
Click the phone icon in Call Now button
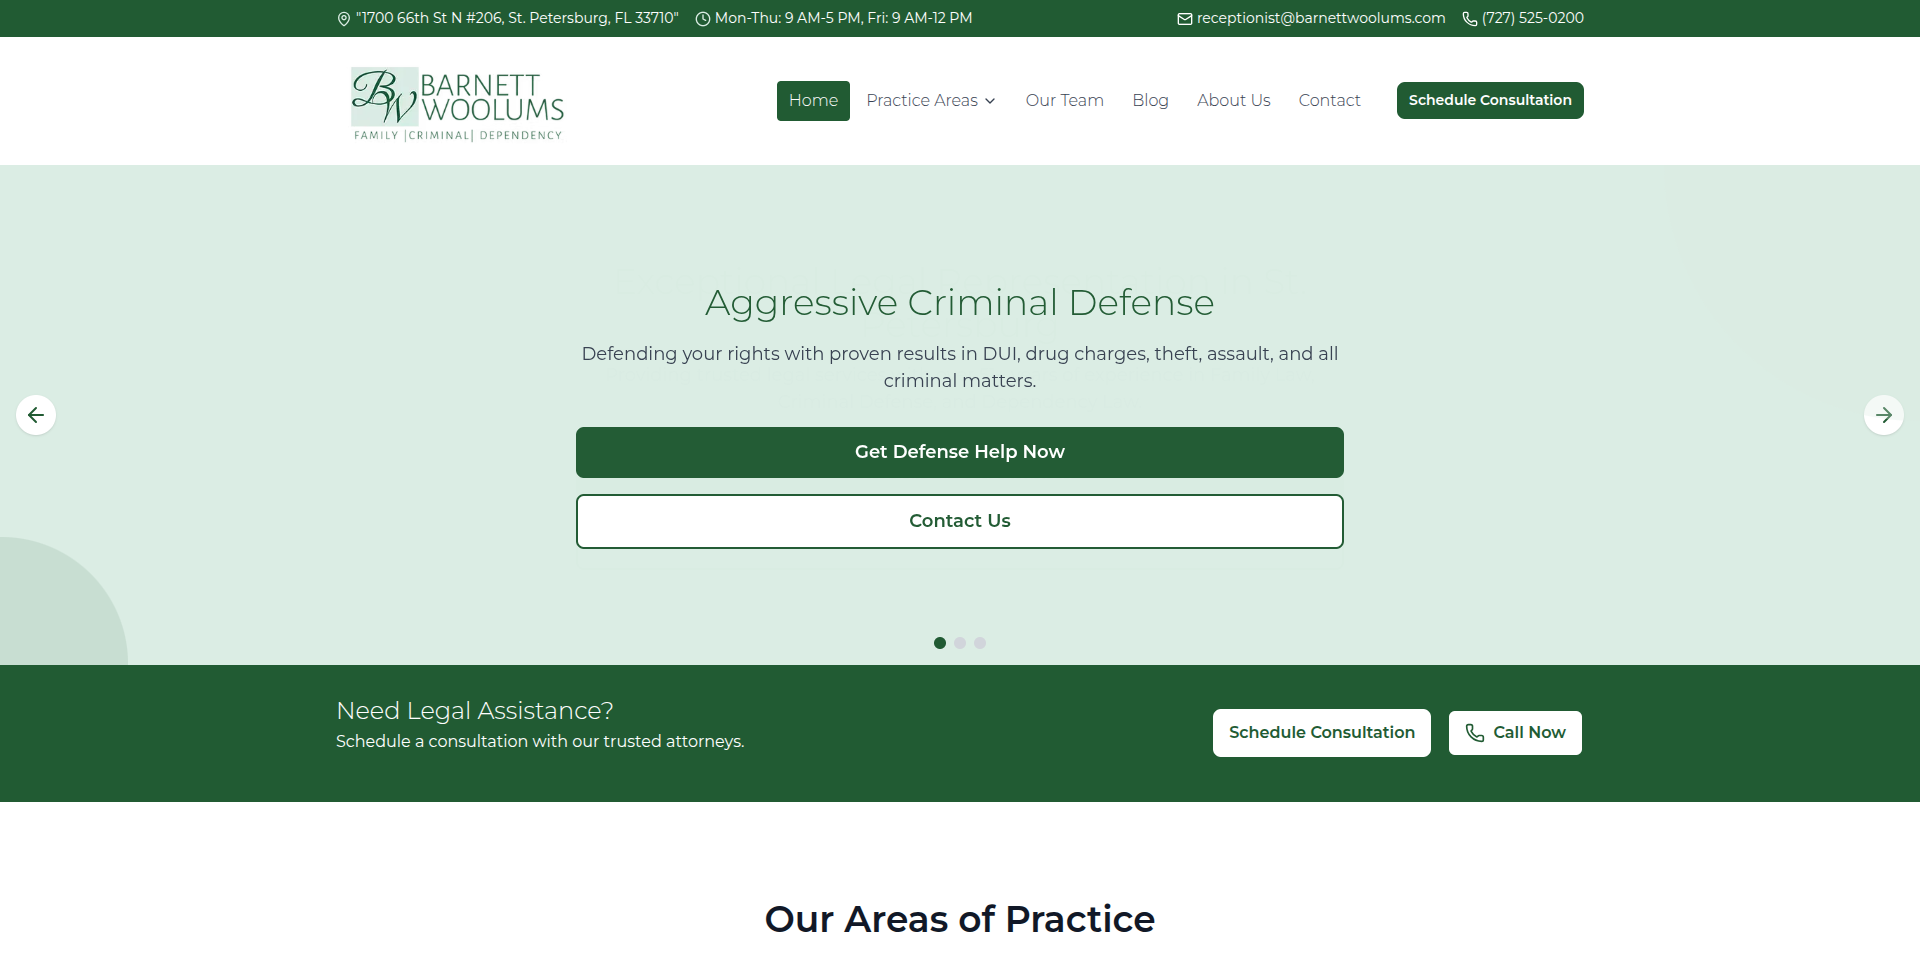pyautogui.click(x=1475, y=733)
